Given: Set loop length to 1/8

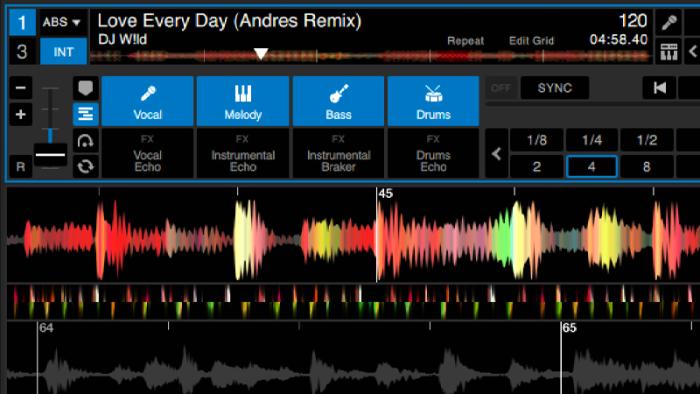Looking at the screenshot, I should pos(537,141).
